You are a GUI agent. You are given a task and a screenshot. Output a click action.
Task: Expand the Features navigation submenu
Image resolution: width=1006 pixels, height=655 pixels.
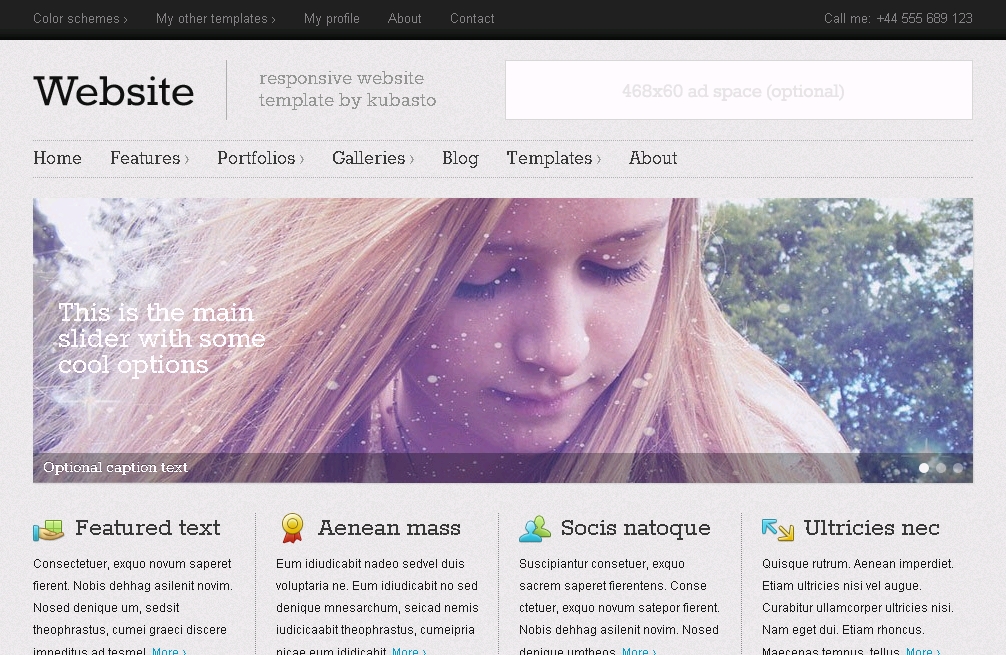pos(149,158)
